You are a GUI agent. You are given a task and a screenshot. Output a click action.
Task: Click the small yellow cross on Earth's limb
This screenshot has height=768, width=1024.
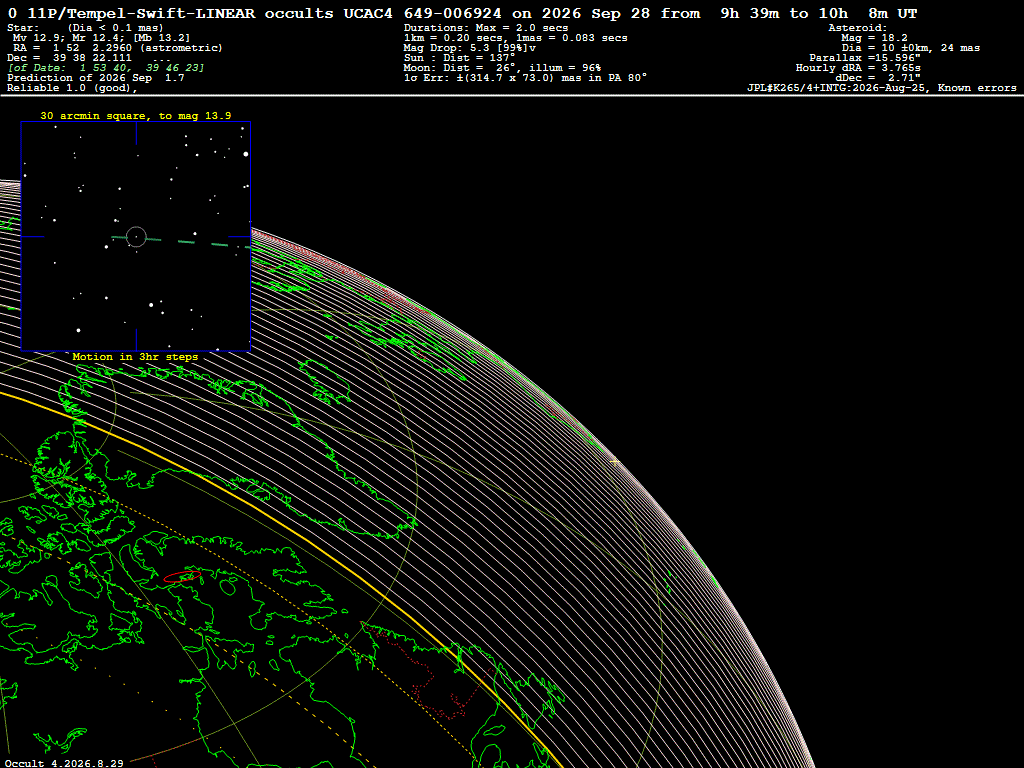[615, 462]
